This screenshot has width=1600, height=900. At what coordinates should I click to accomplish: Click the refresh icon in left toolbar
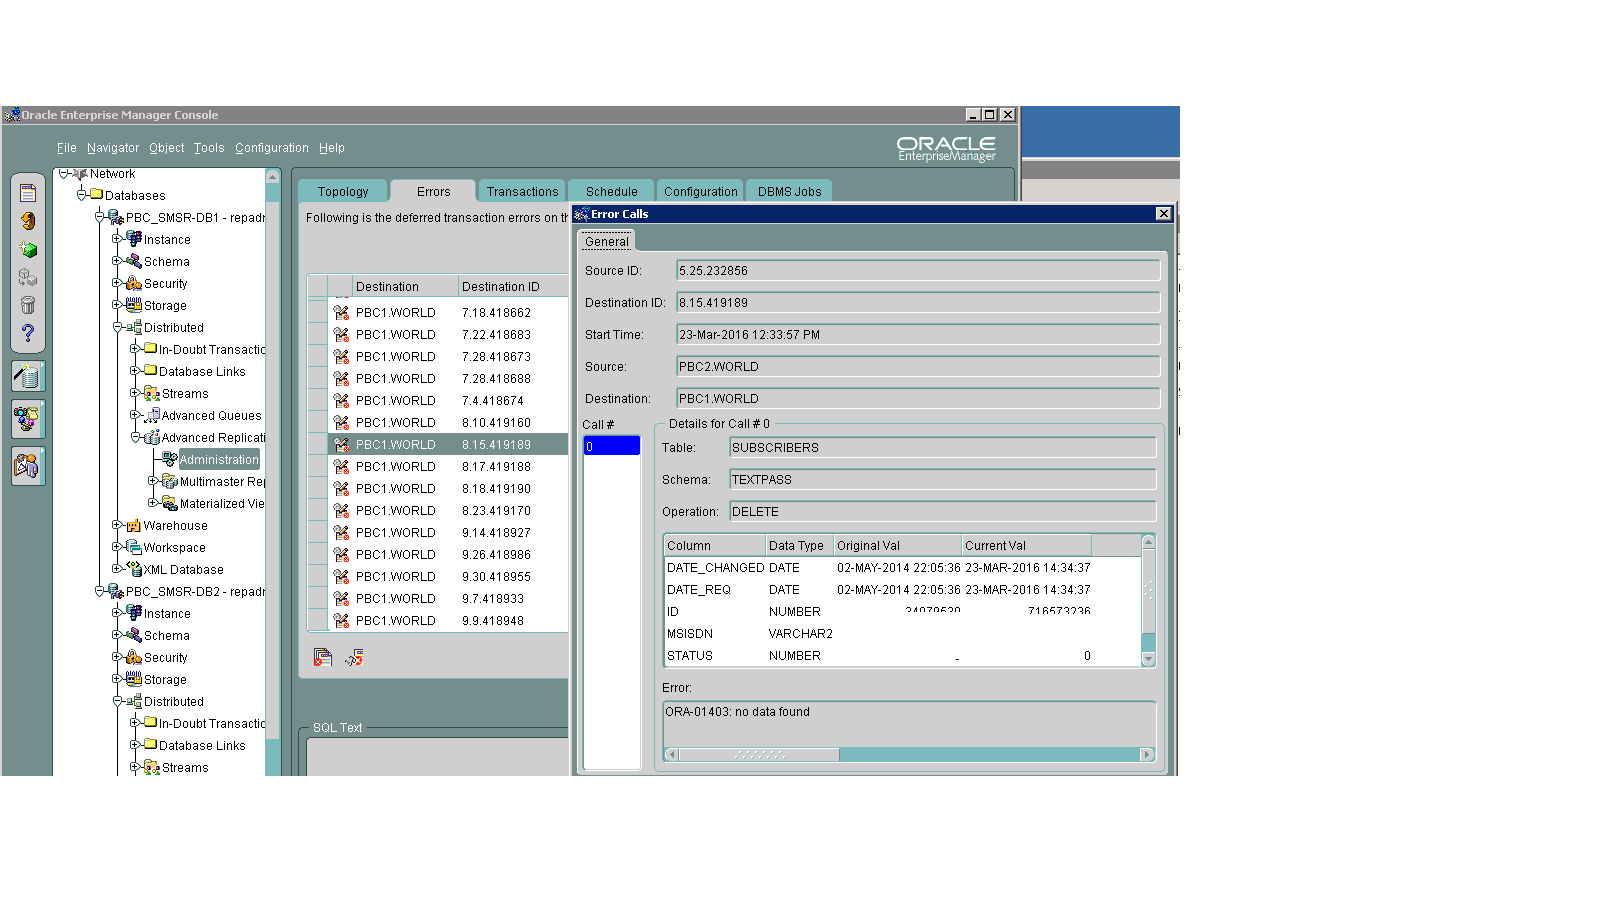tap(28, 221)
